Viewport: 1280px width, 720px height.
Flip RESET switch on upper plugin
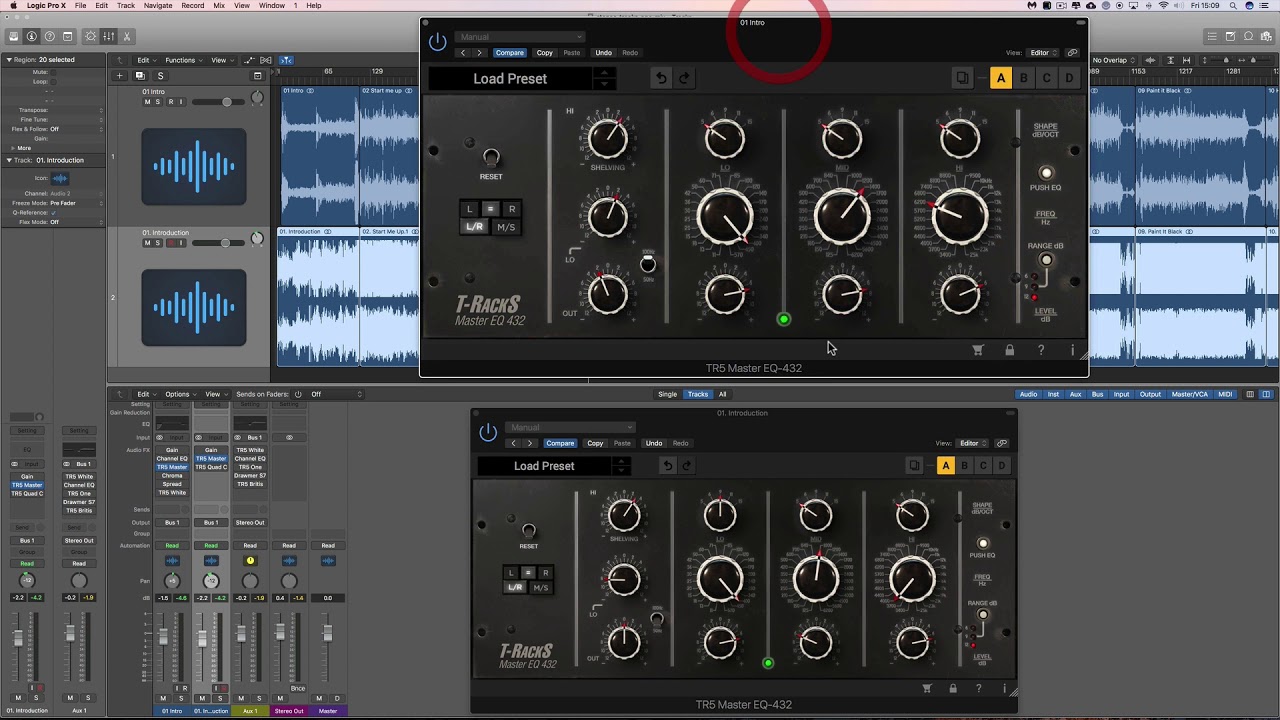coord(490,158)
